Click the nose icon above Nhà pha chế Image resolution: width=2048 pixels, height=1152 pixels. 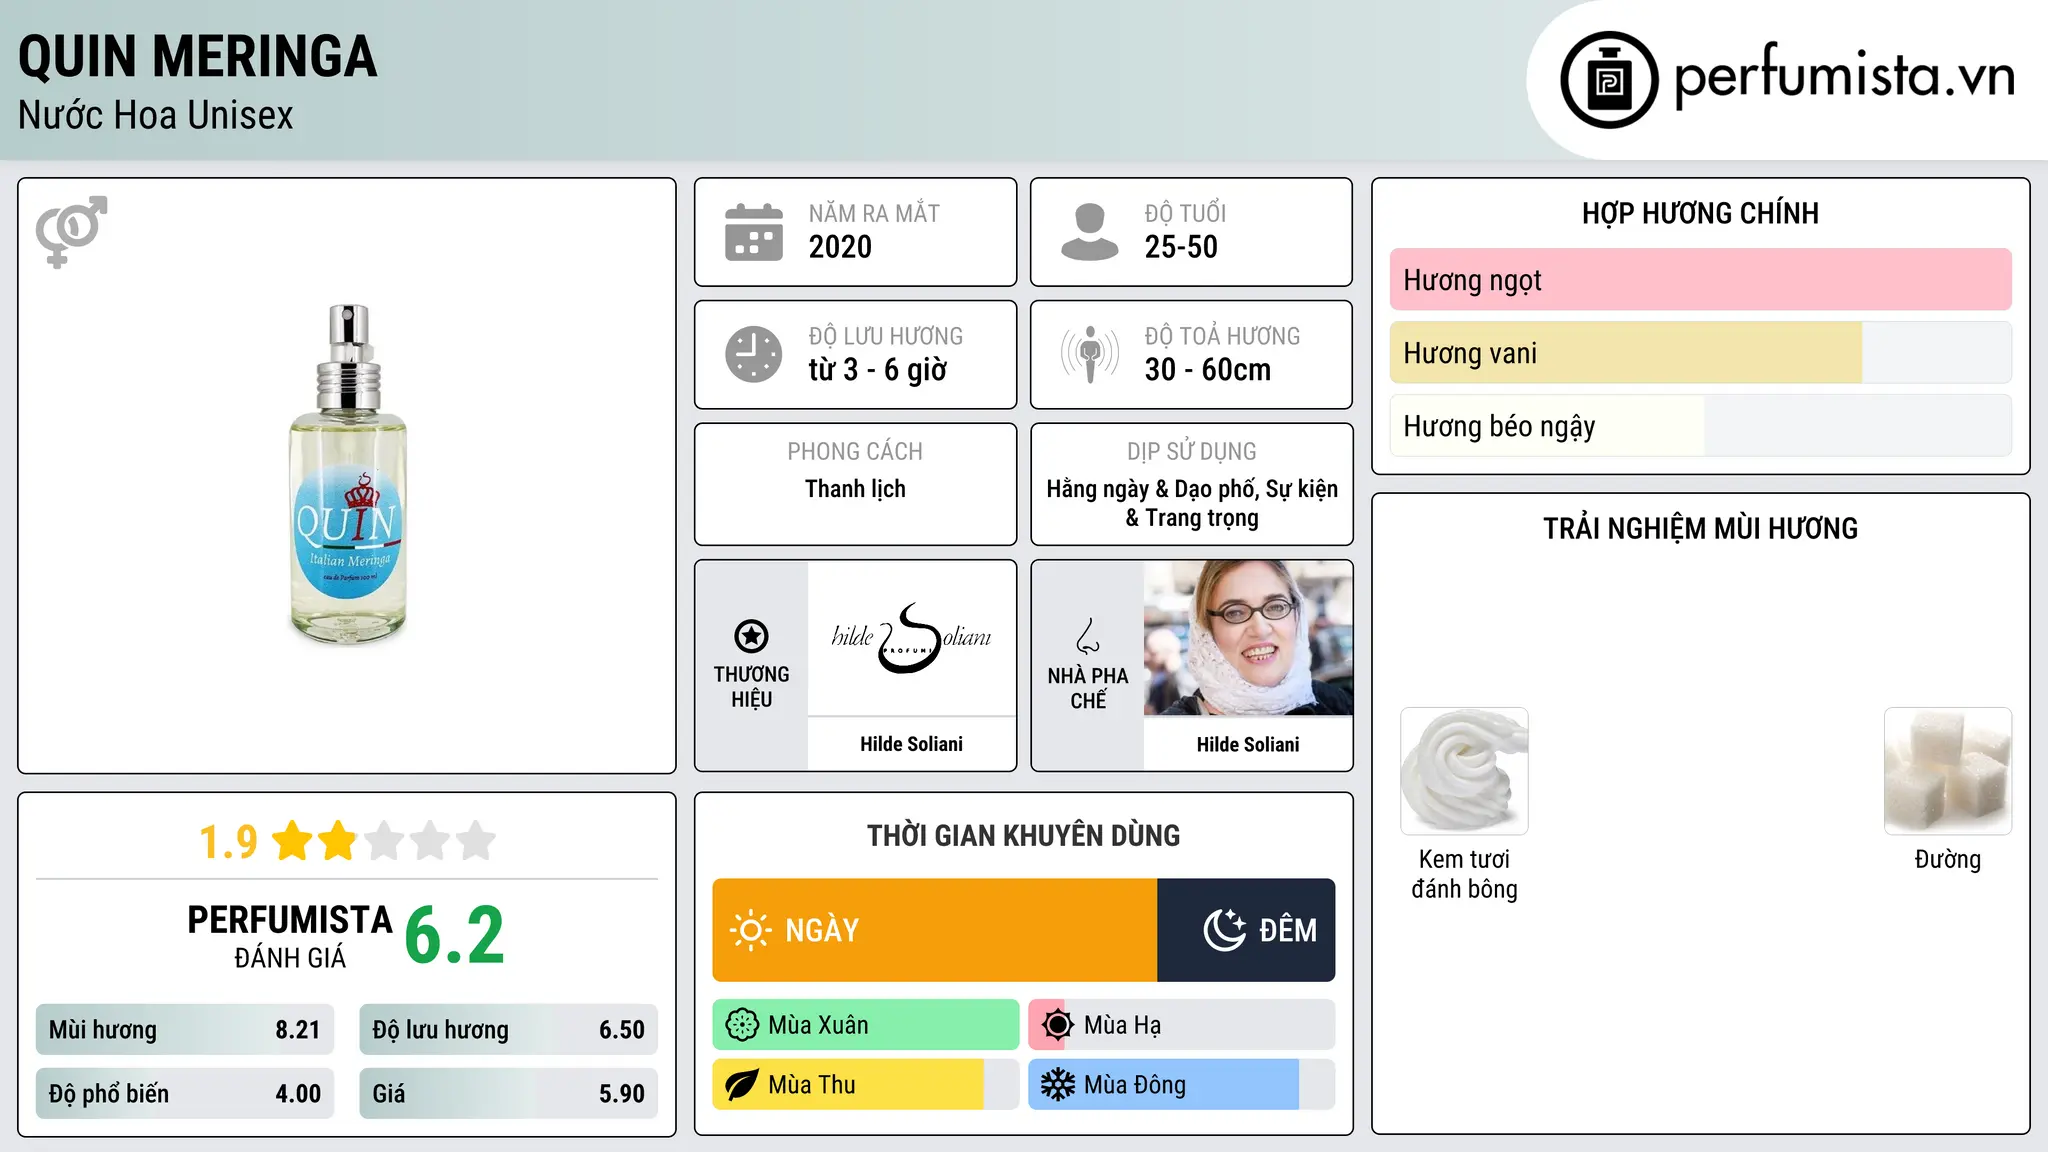point(1088,636)
